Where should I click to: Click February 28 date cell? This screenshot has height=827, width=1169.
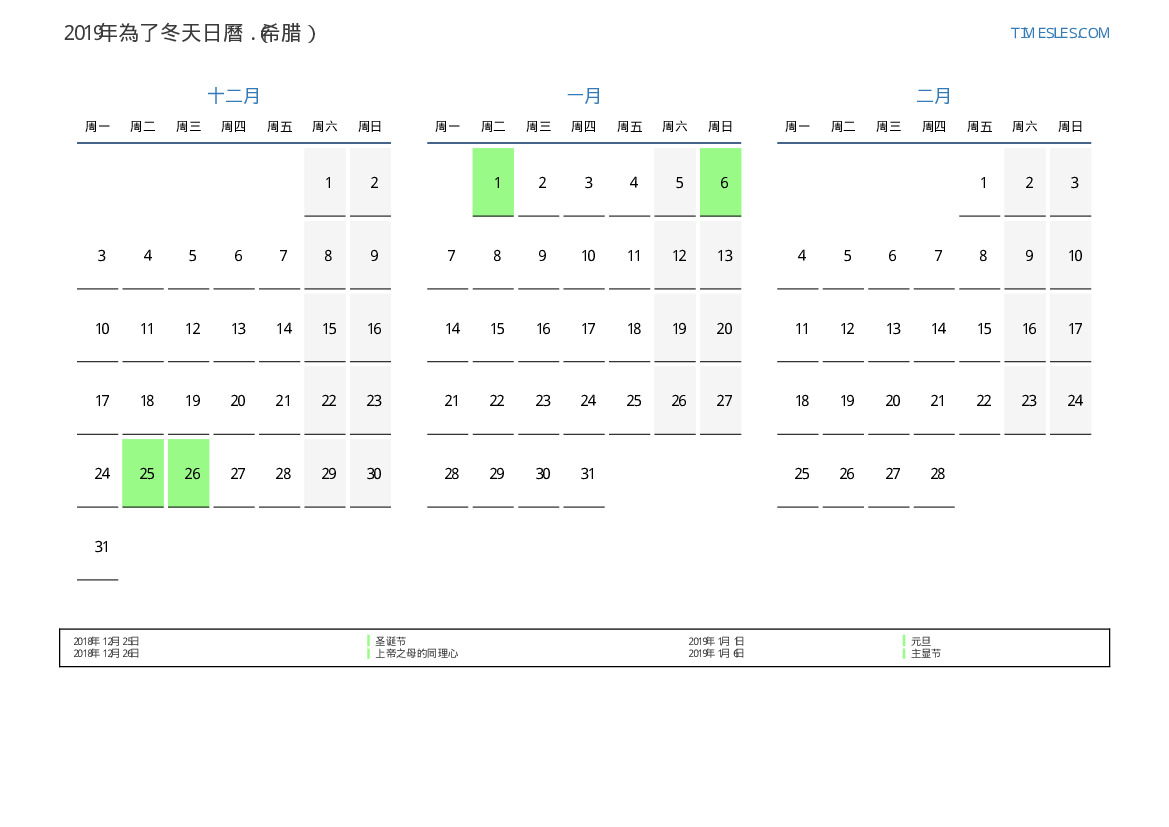click(x=937, y=473)
